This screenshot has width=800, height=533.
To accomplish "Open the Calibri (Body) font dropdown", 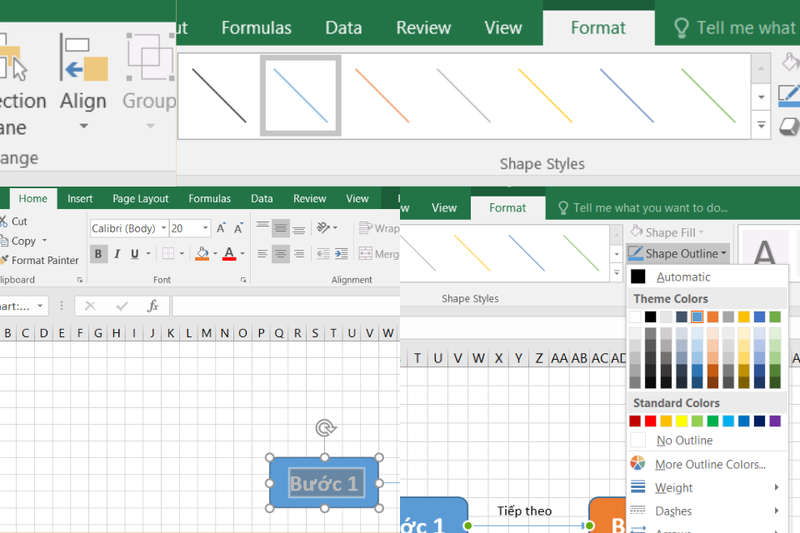I will pyautogui.click(x=164, y=228).
